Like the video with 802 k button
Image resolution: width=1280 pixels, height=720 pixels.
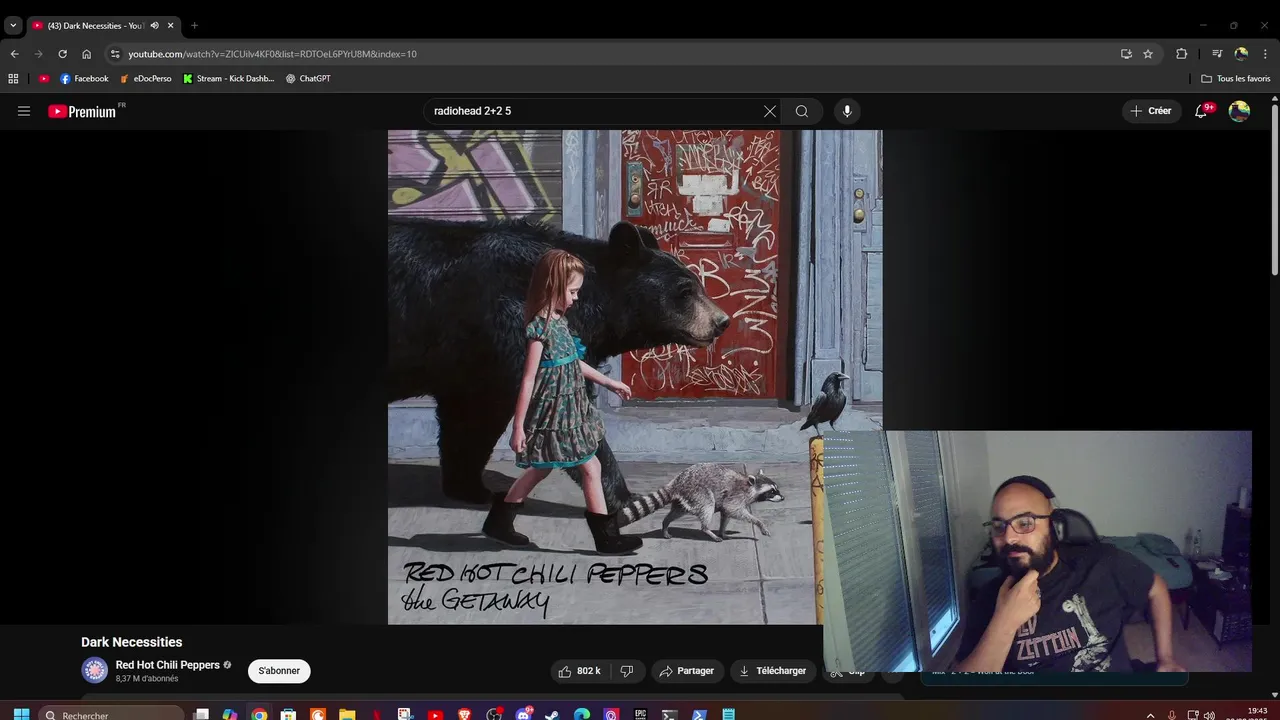(x=580, y=671)
